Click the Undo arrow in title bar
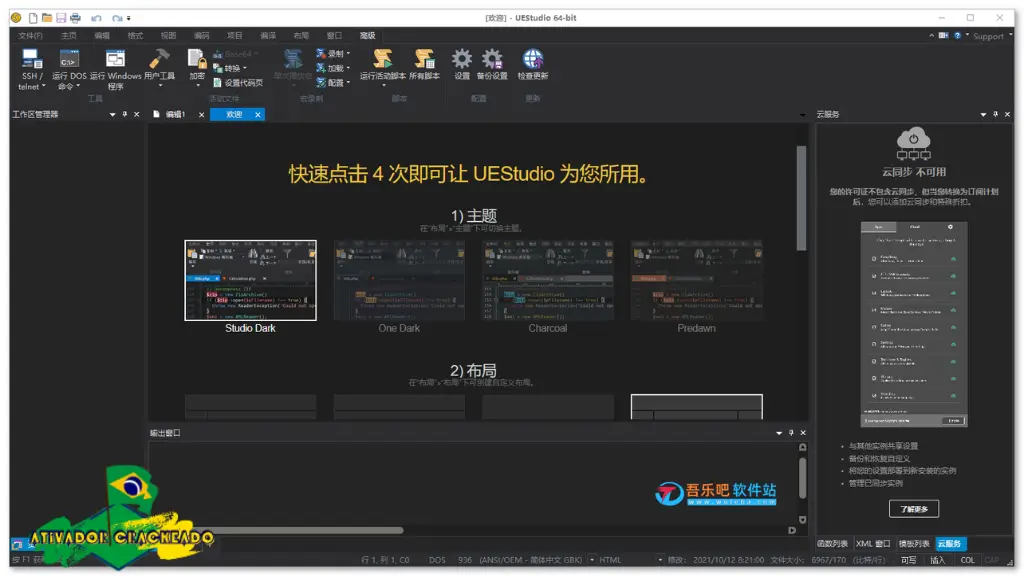The width and height of the screenshot is (1024, 576). click(x=96, y=18)
